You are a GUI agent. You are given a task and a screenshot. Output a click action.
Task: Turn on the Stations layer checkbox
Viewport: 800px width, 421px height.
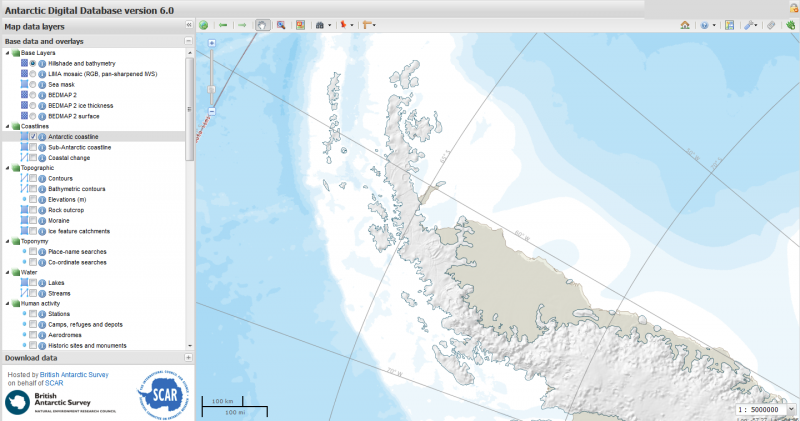[x=33, y=314]
